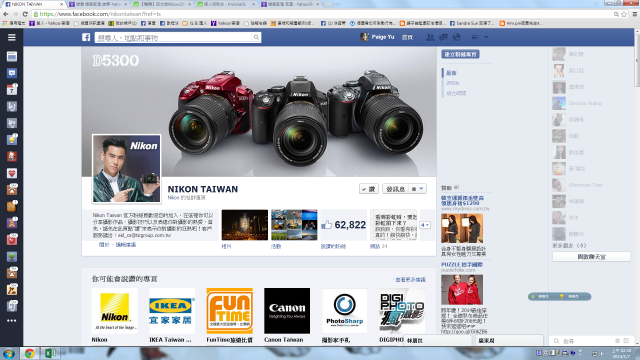Click the red hoodies ad image

coord(462,289)
